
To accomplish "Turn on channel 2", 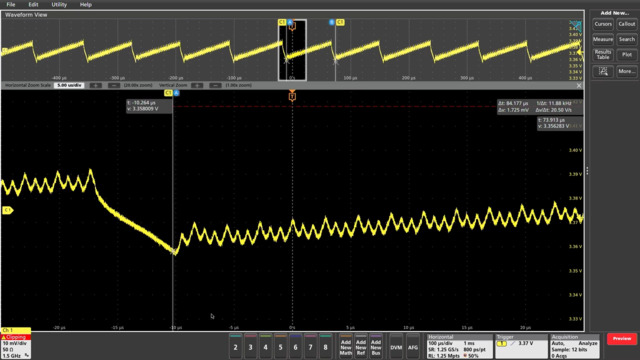I will click(x=236, y=347).
